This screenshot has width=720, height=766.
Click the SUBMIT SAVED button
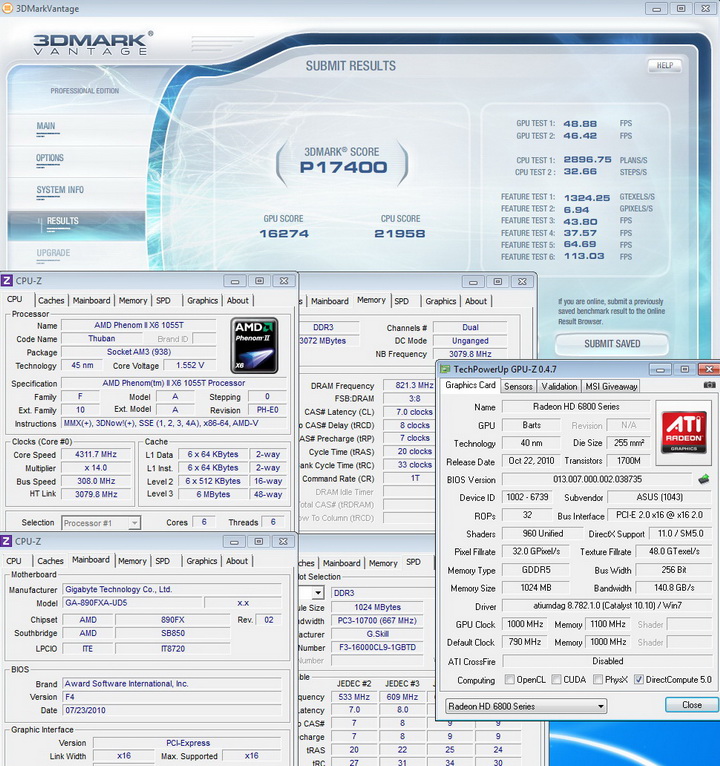pyautogui.click(x=612, y=343)
